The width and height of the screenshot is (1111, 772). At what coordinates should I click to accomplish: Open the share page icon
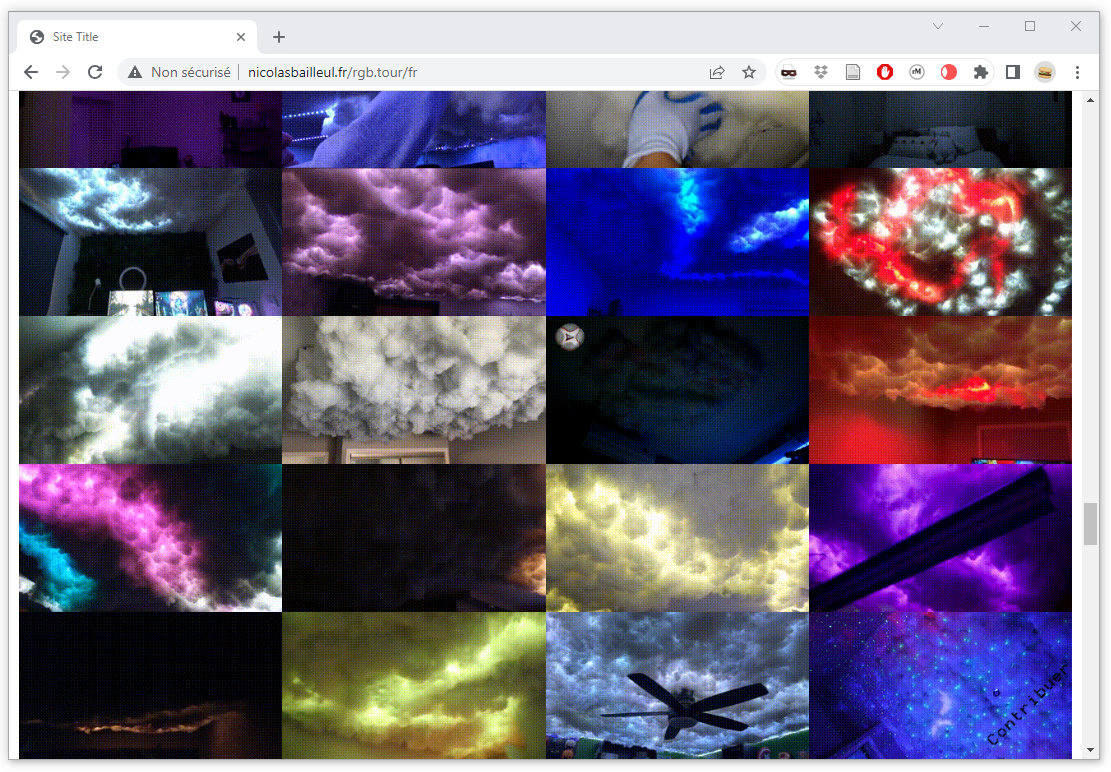pyautogui.click(x=717, y=72)
